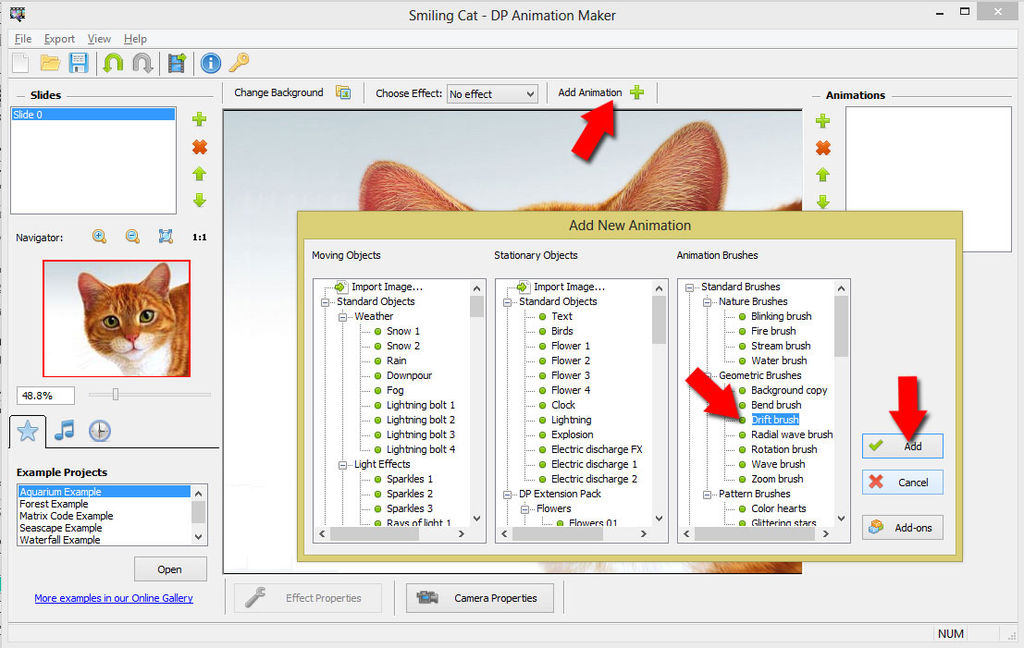Move slide up with green arrow
Image resolution: width=1024 pixels, height=648 pixels.
(x=199, y=174)
